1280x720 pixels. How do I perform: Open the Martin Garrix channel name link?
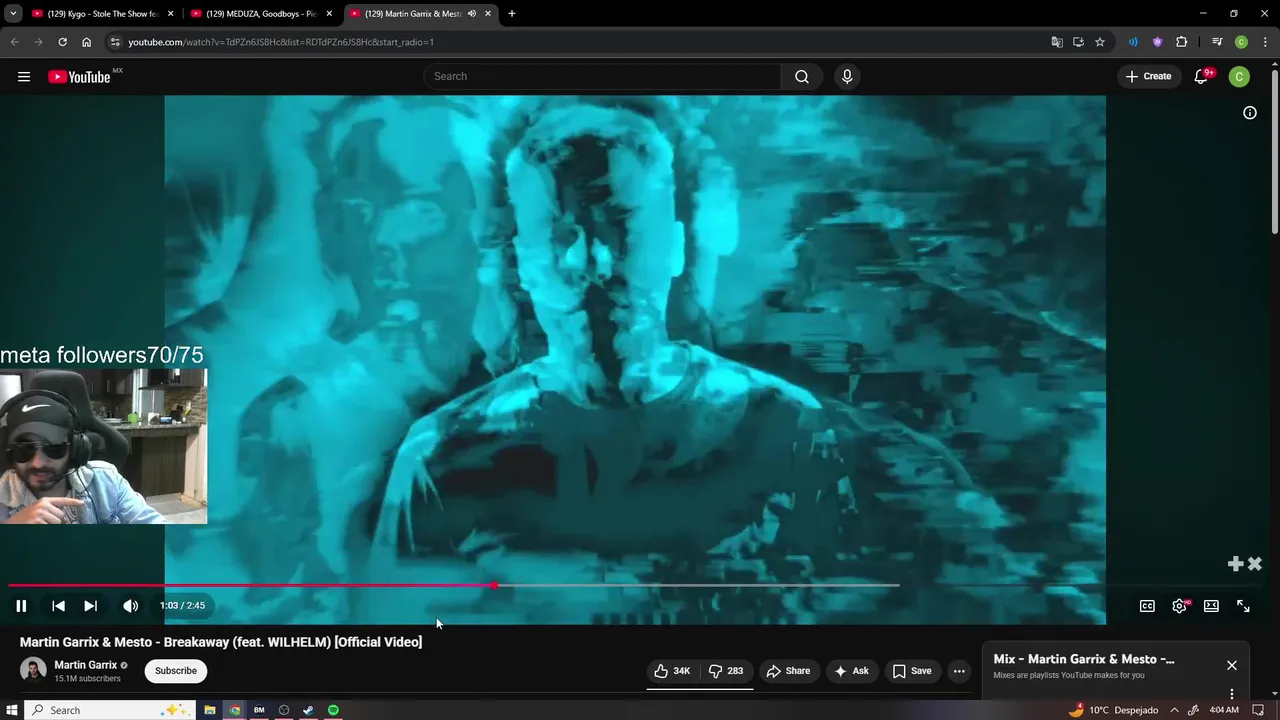click(86, 665)
